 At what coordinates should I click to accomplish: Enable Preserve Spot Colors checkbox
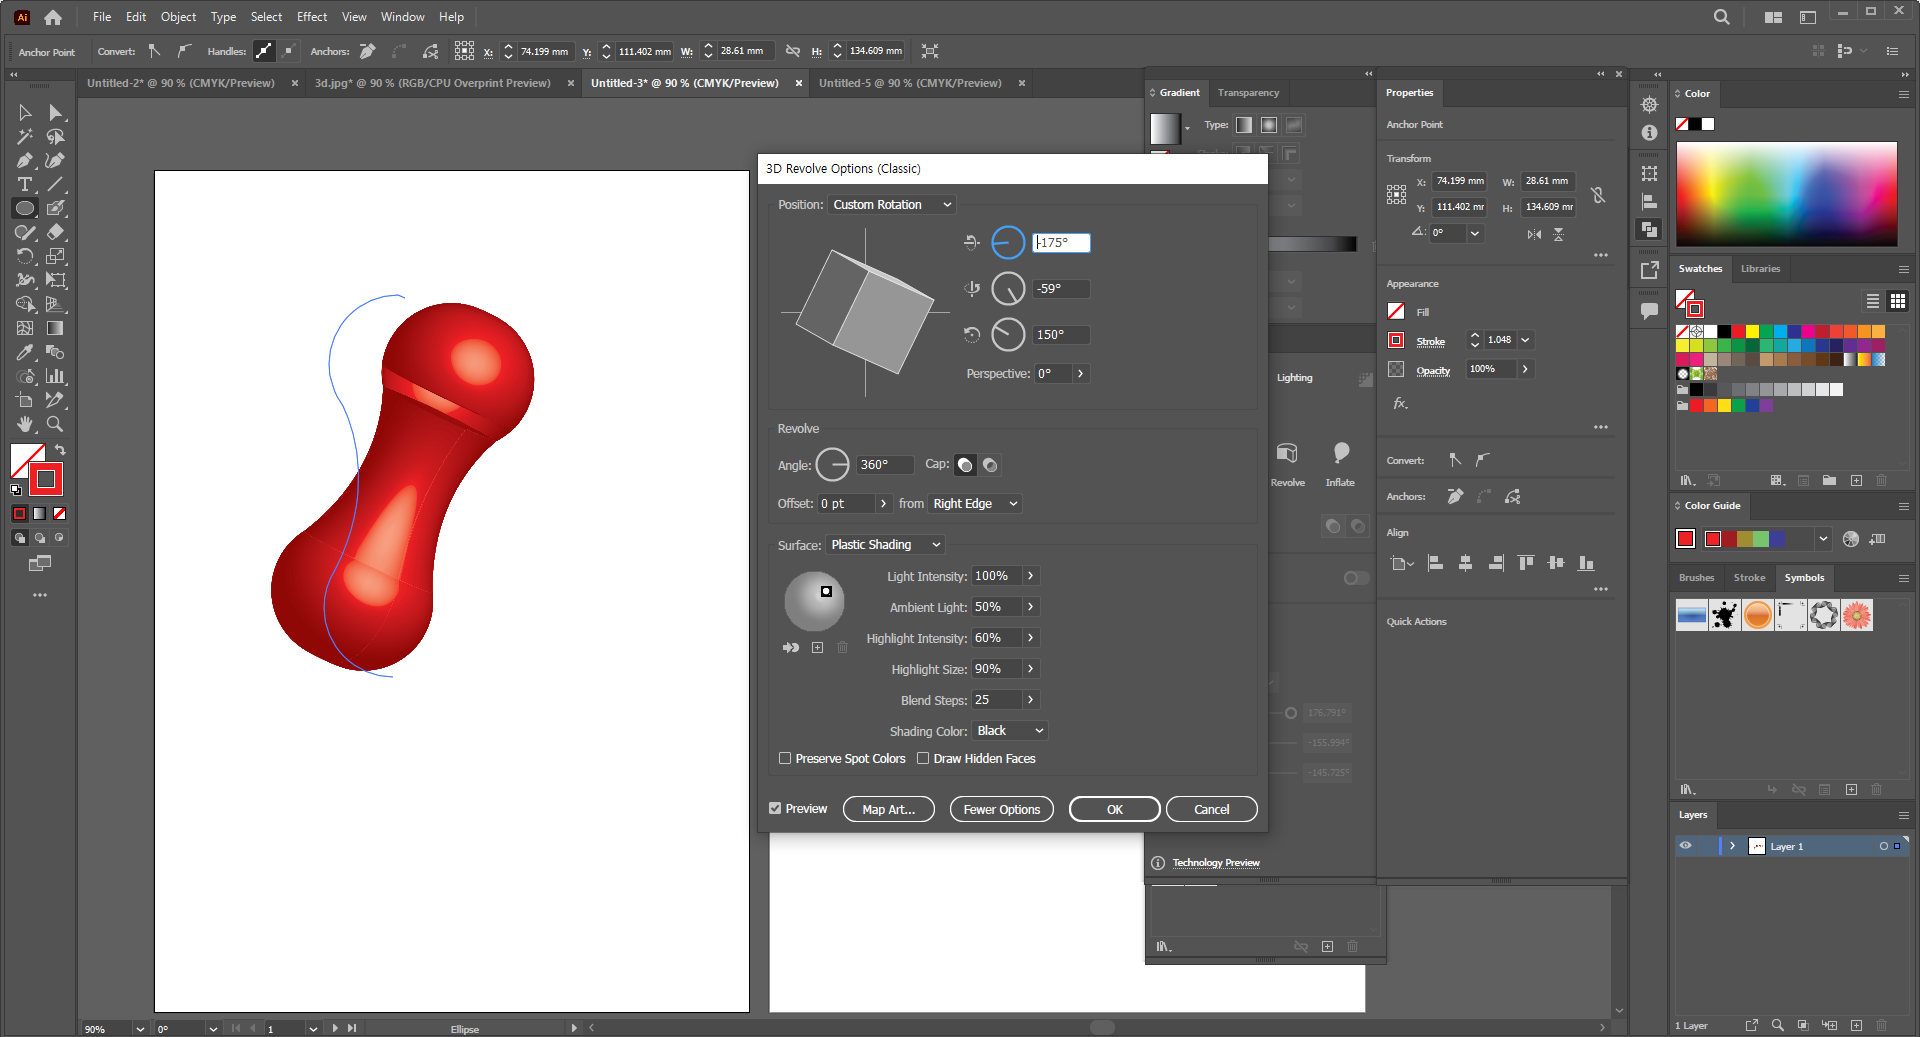coord(785,759)
